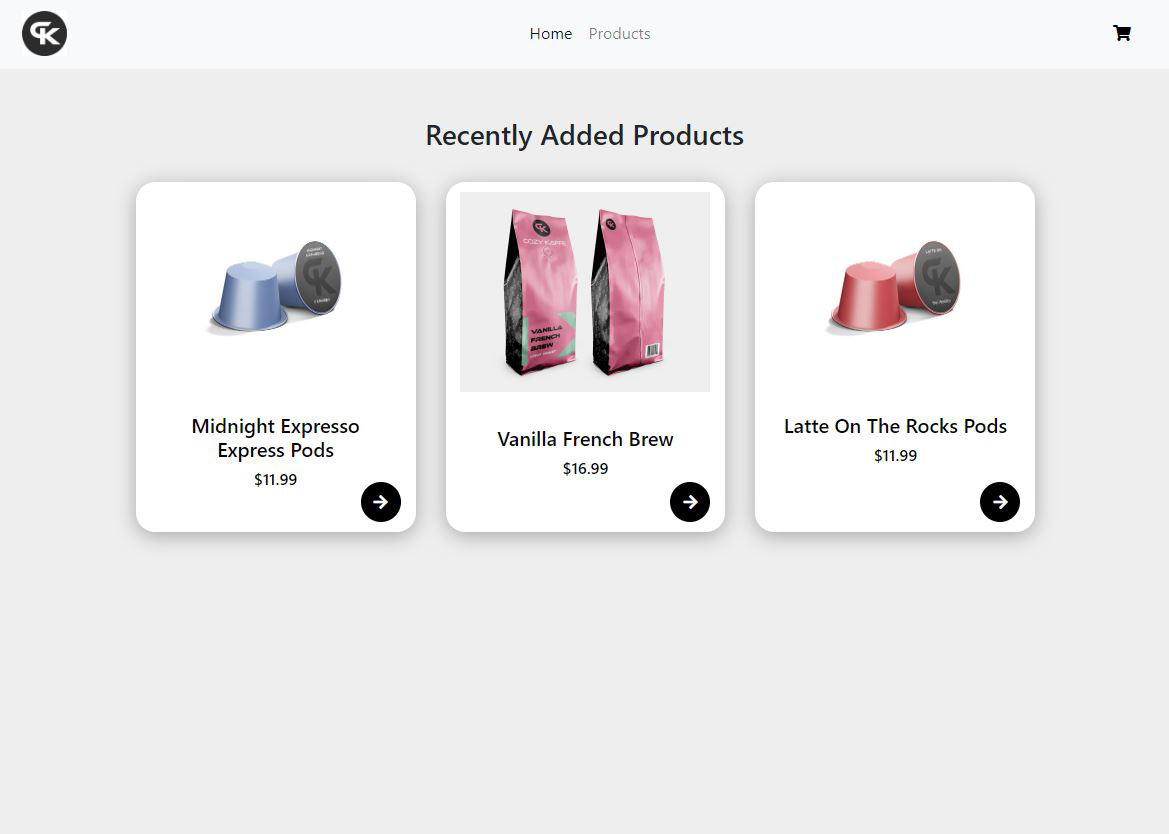Click the Latte On The Rocks Pods title
This screenshot has height=834, width=1169.
pos(895,426)
